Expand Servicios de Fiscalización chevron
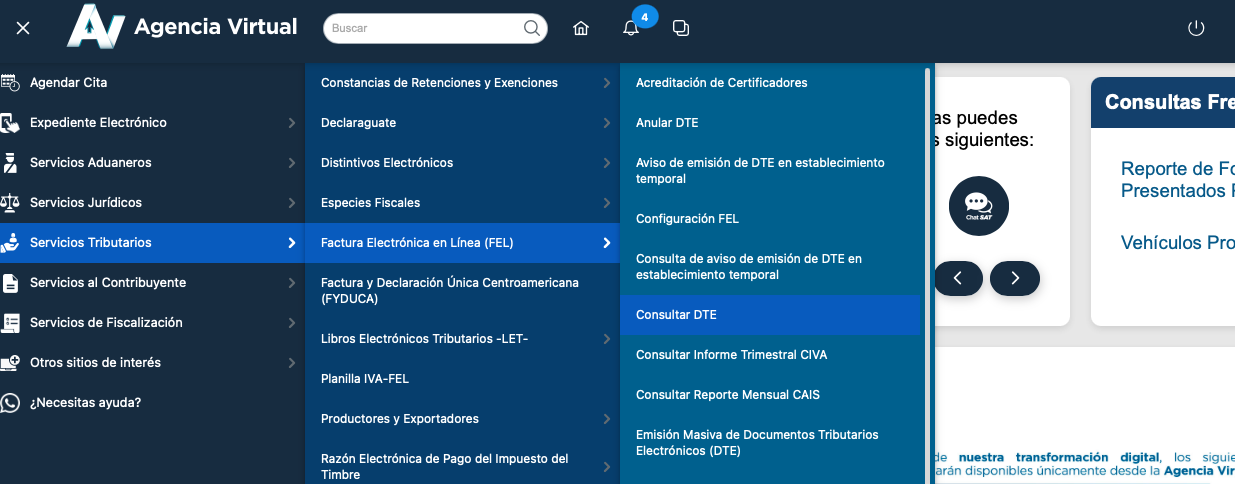The width and height of the screenshot is (1235, 484). pos(291,323)
